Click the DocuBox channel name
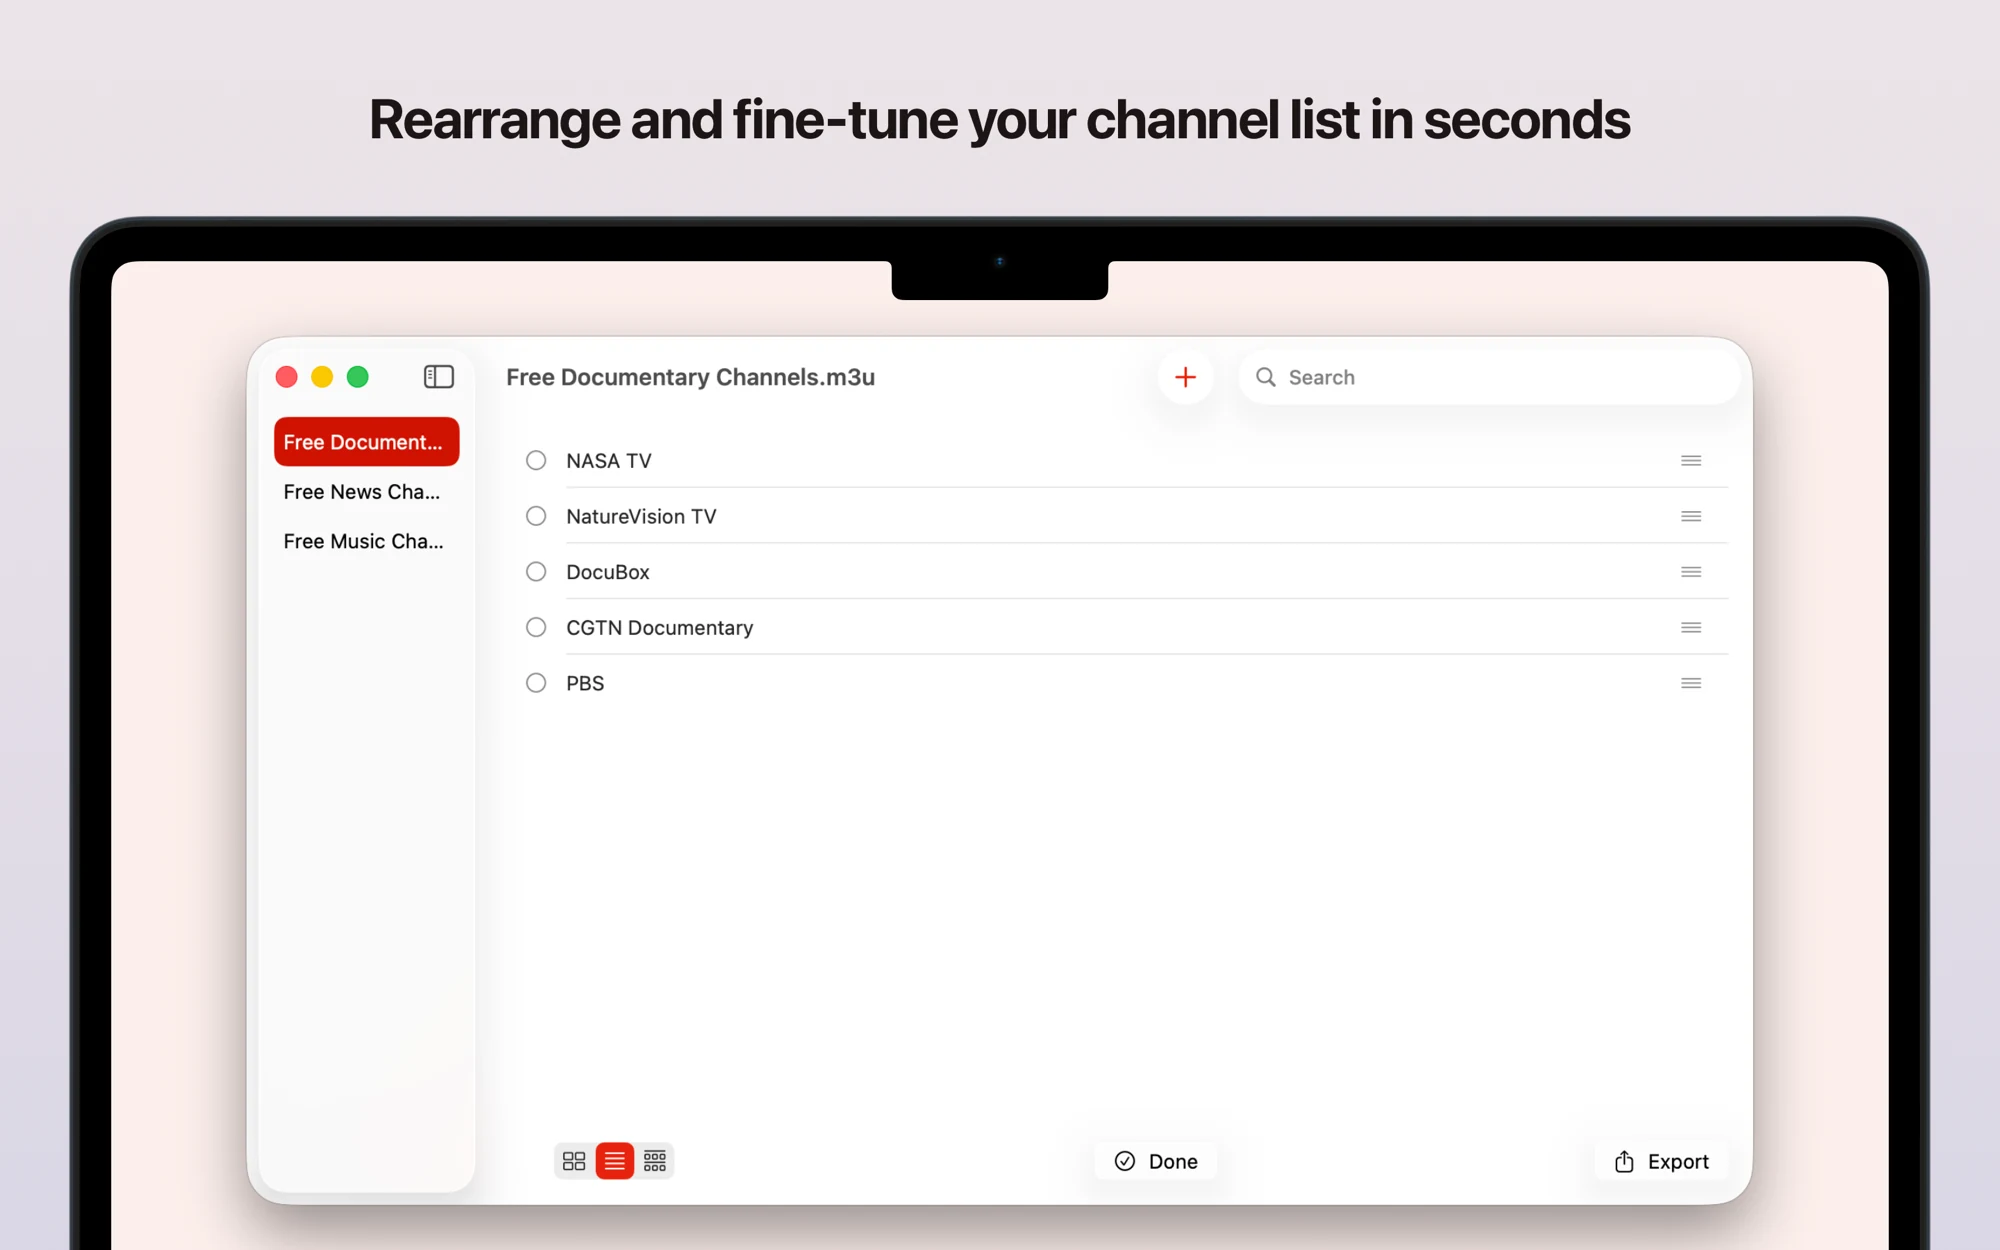 coord(608,572)
